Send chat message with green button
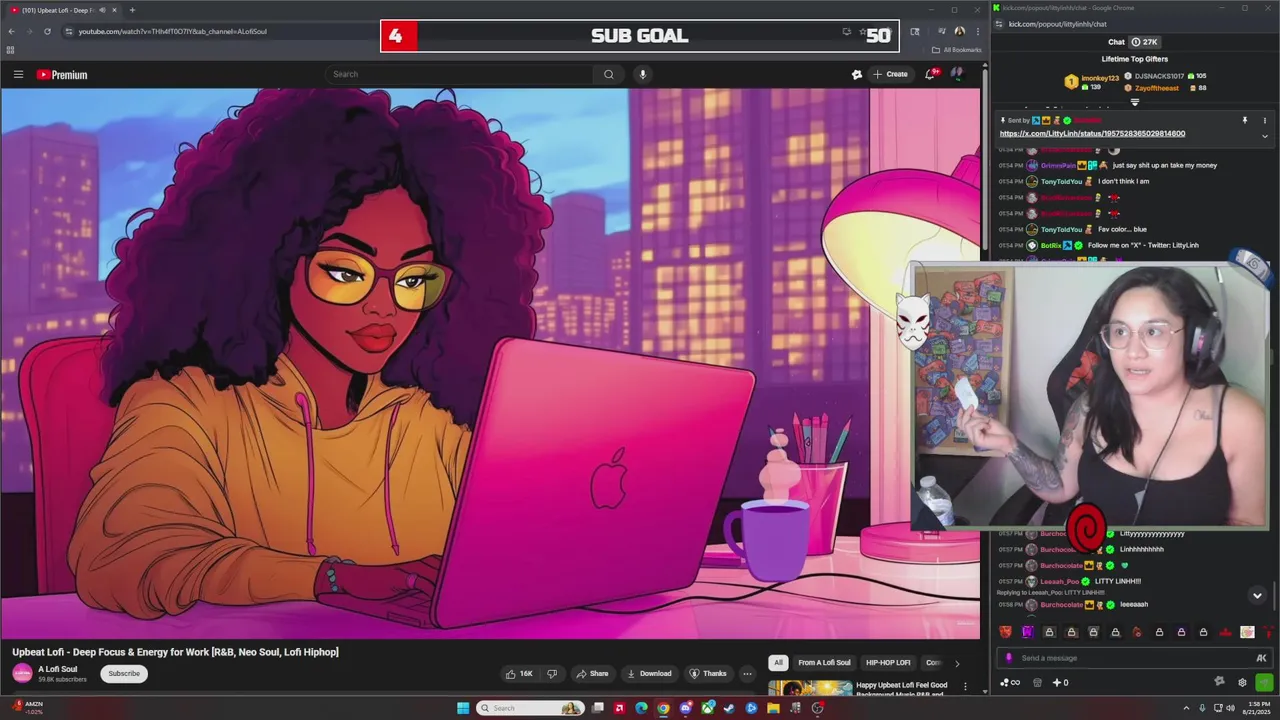The height and width of the screenshot is (720, 1280). tap(1264, 682)
